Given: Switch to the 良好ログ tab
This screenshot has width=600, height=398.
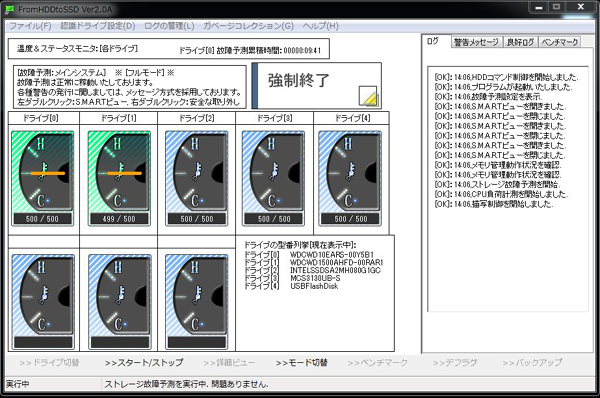Looking at the screenshot, I should click(x=520, y=42).
